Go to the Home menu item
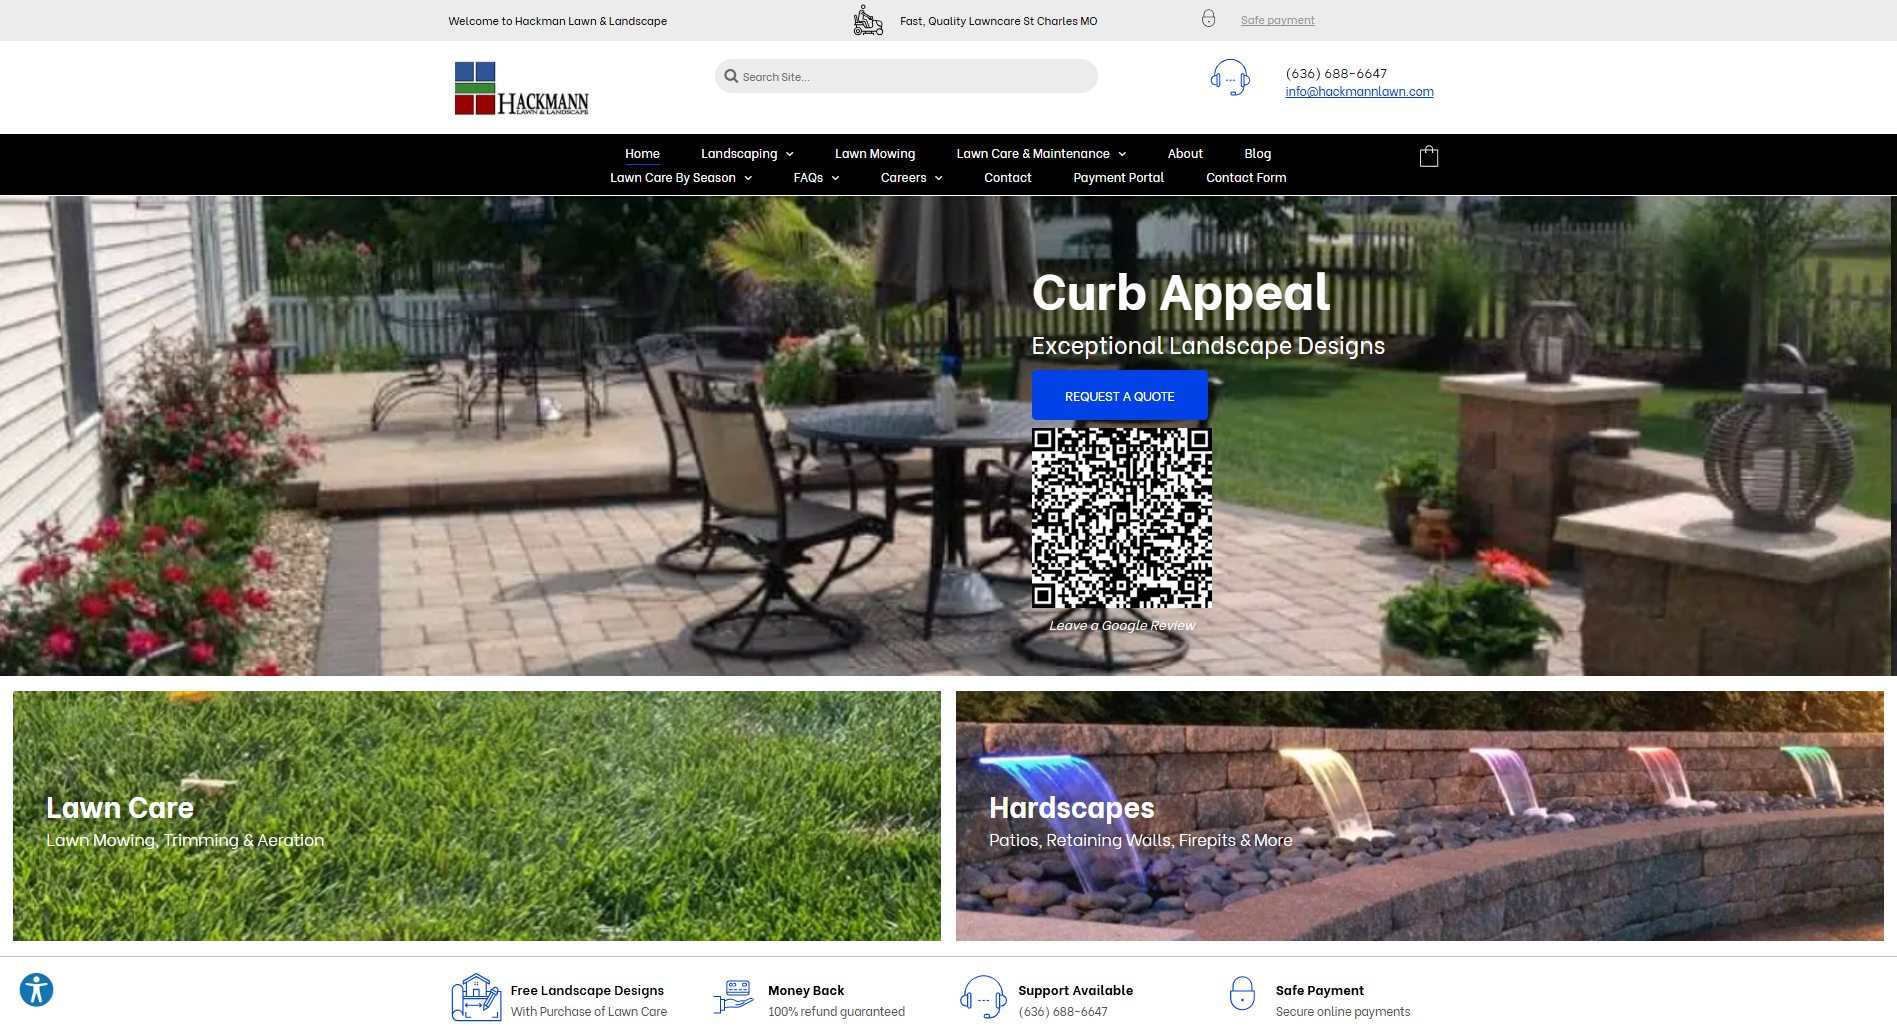The height and width of the screenshot is (1026, 1897). tap(642, 154)
